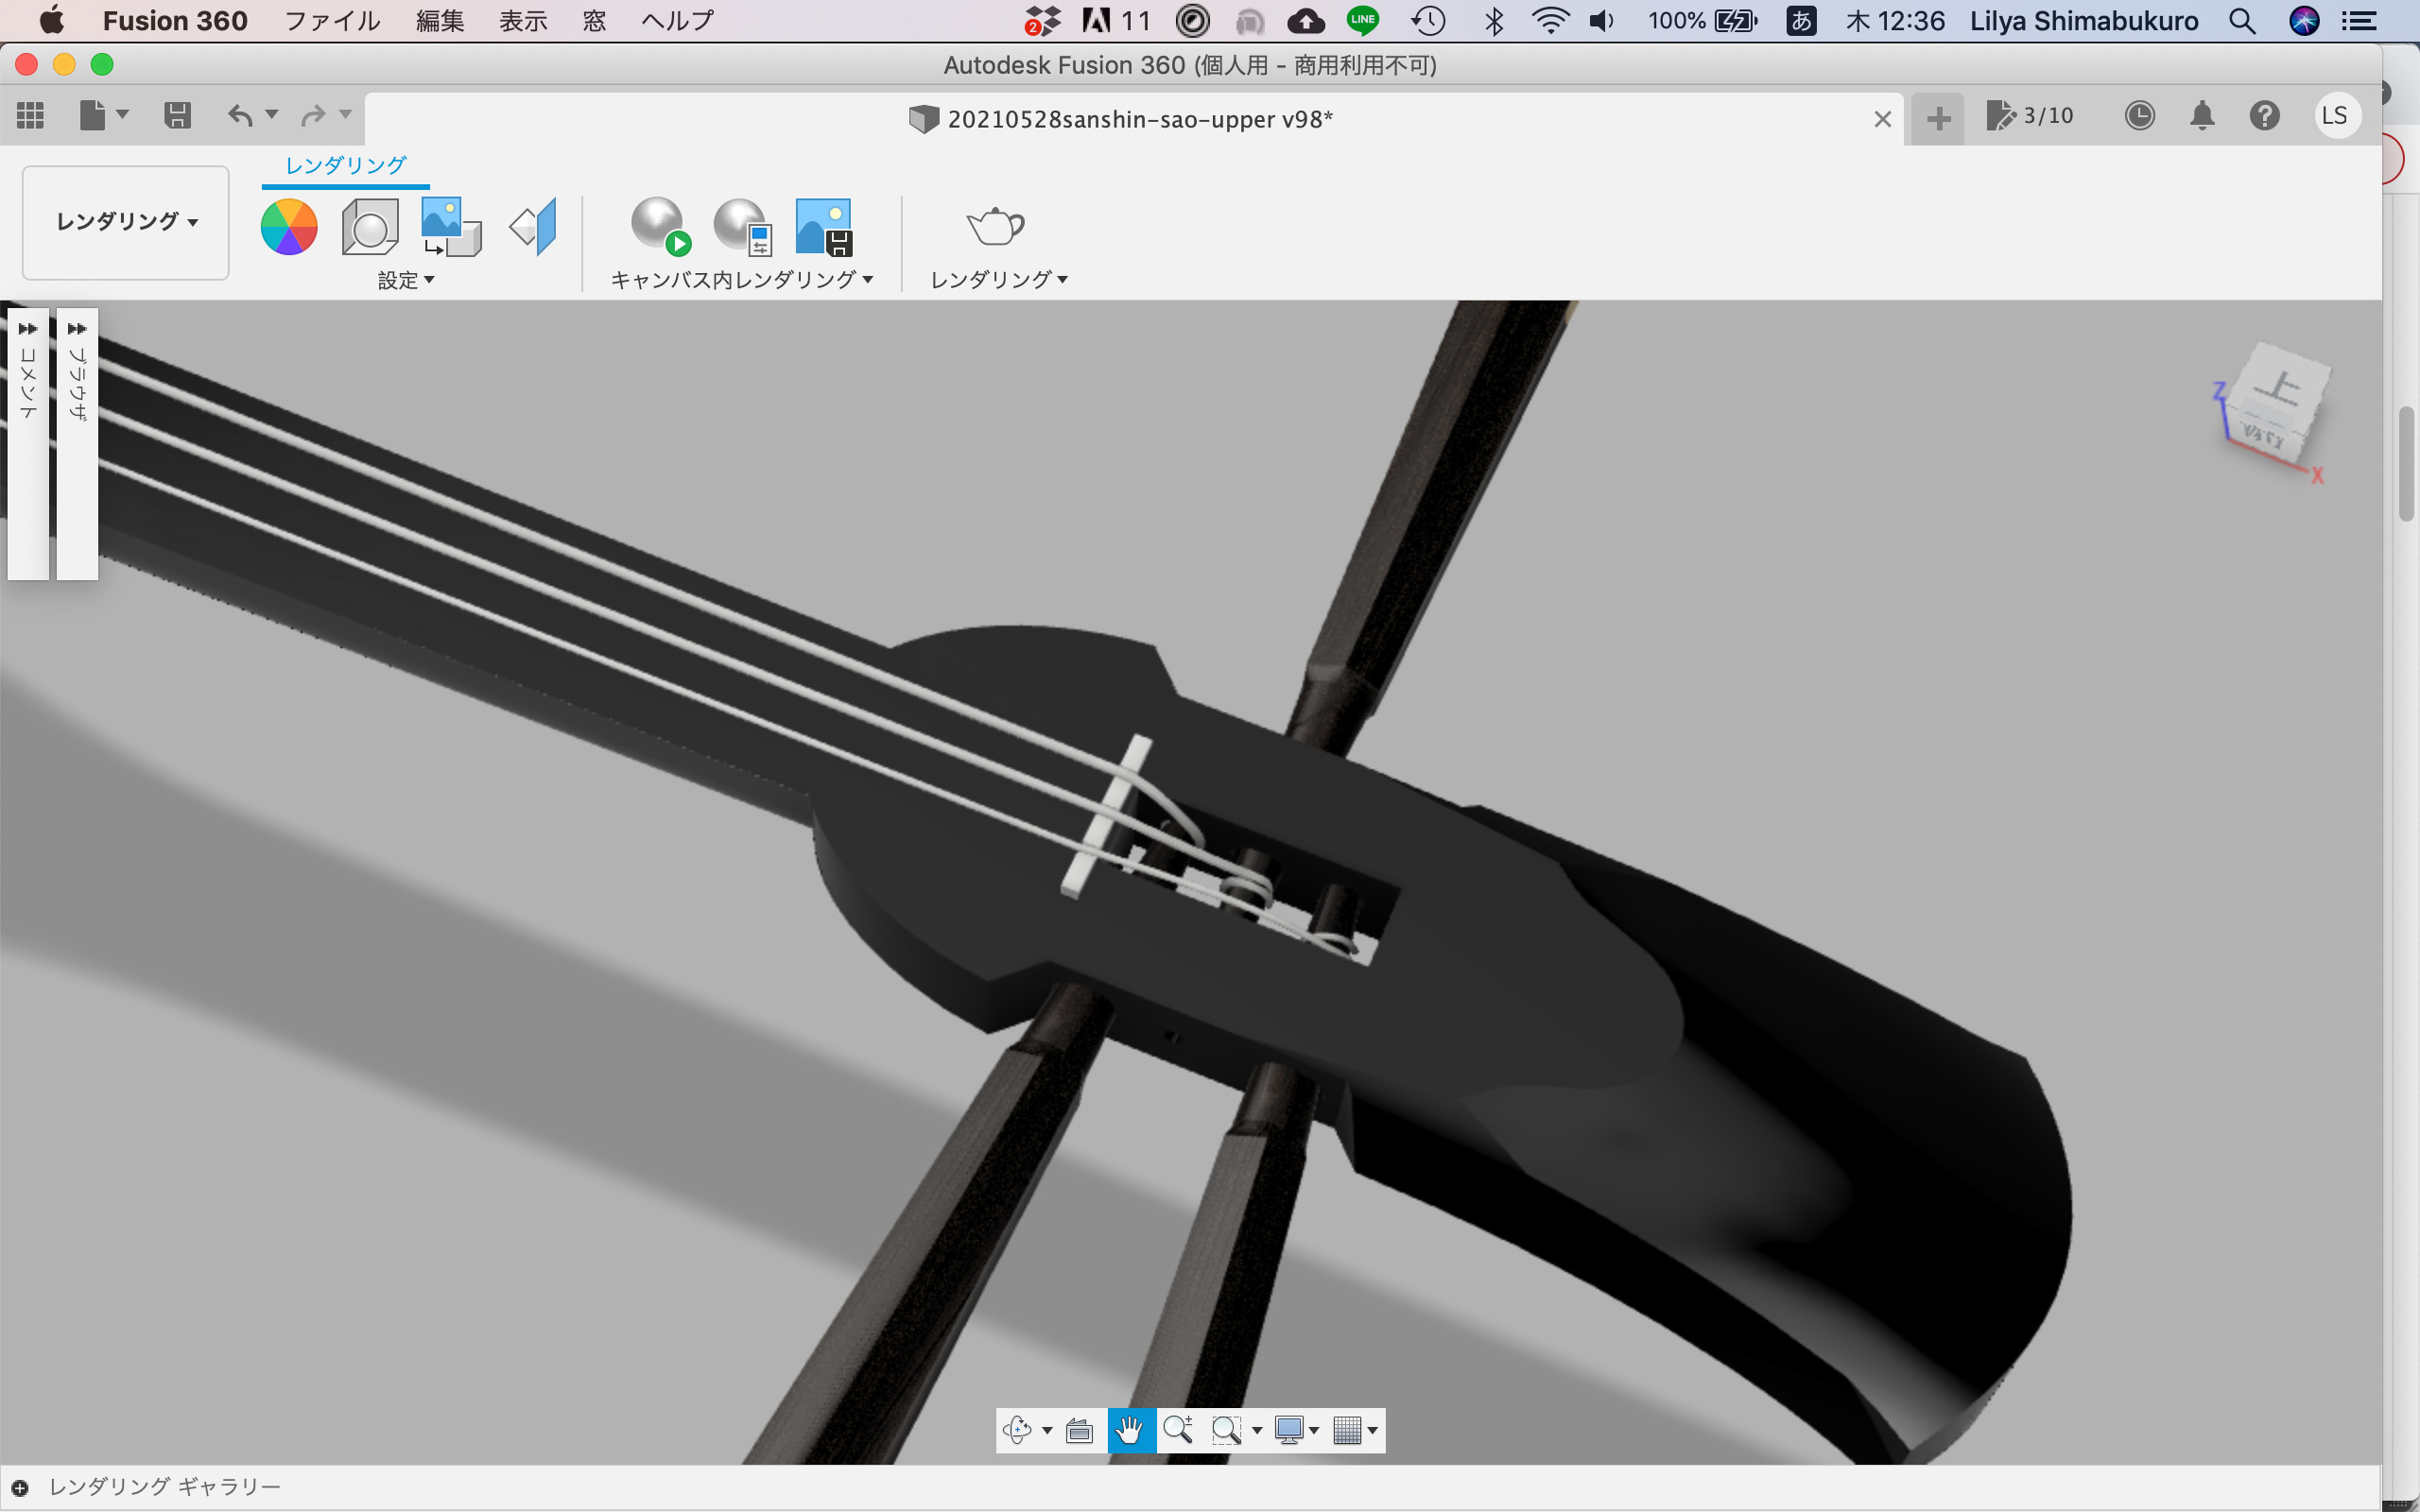Open Notification Center list icon
Viewport: 2420px width, 1512px height.
pyautogui.click(x=2360, y=21)
